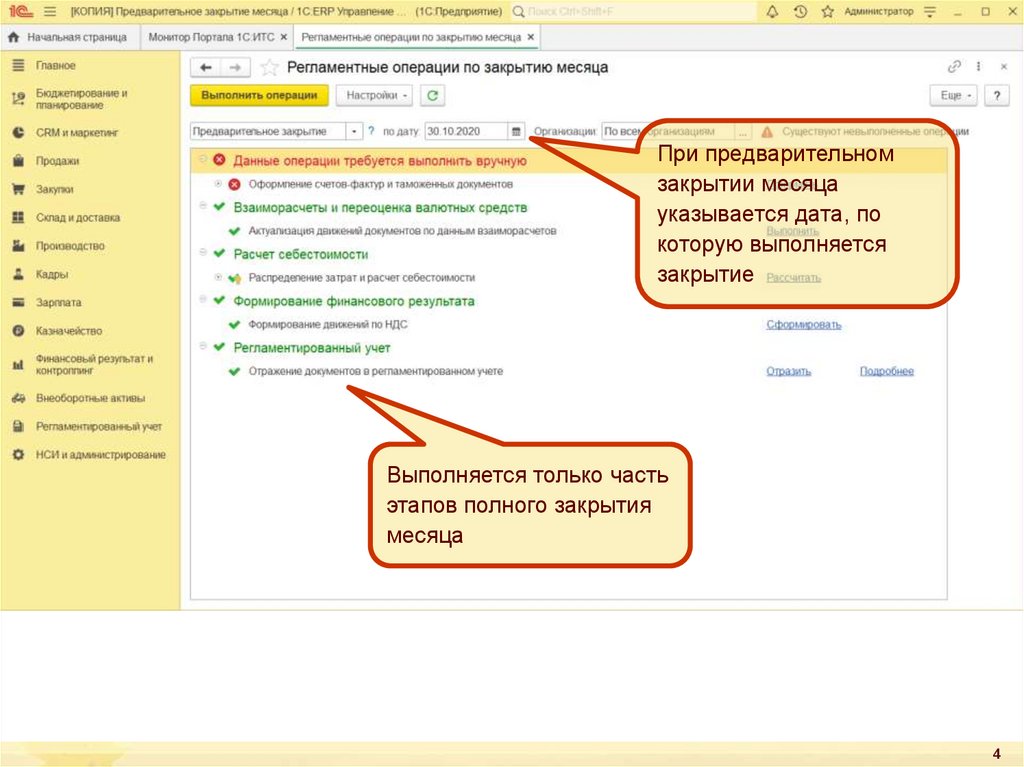Screen dimensions: 1024x767
Task: Collapse the Расчет себестоимости group
Action: [x=204, y=253]
